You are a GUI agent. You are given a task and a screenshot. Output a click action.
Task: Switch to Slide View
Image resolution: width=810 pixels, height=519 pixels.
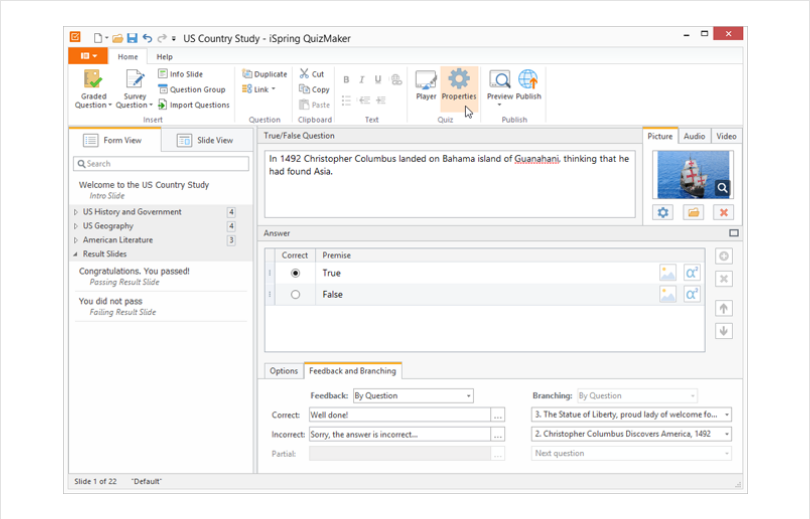(205, 141)
